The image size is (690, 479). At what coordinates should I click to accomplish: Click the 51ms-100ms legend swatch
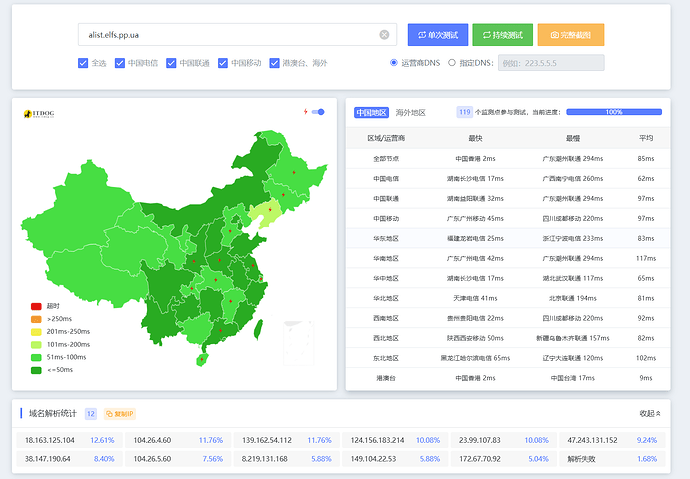36,357
